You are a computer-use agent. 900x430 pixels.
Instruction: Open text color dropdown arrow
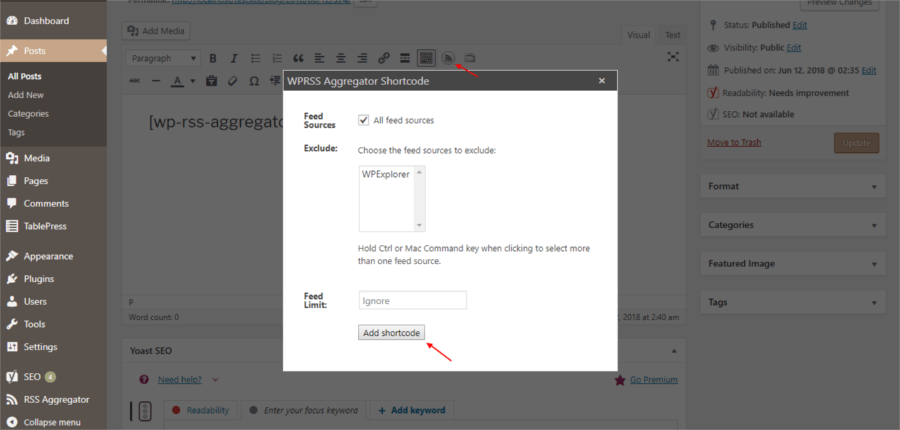pos(192,81)
